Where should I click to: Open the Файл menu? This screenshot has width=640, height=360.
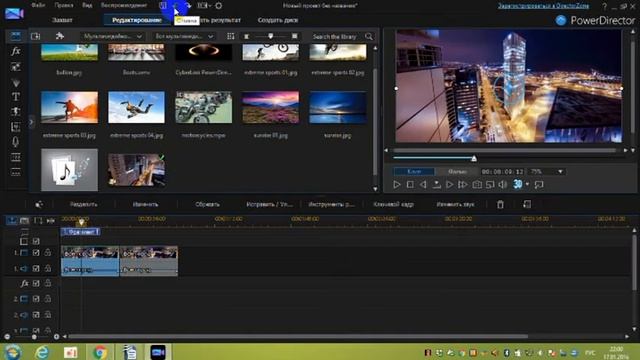[x=38, y=5]
